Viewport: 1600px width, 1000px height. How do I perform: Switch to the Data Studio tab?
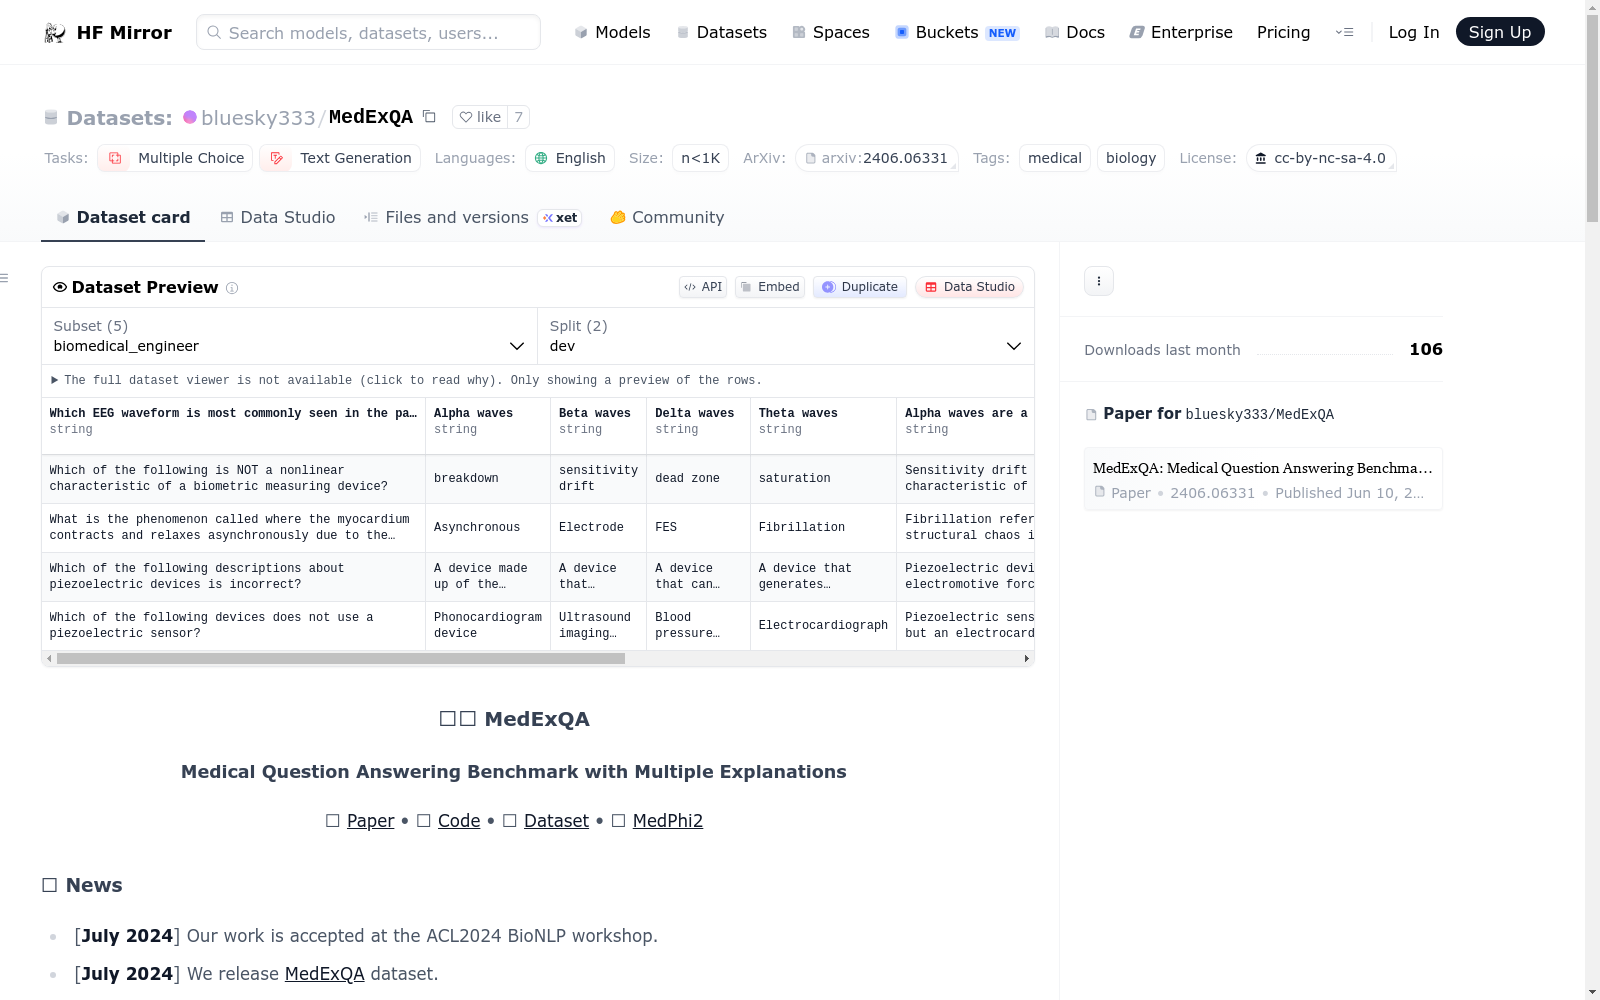click(278, 217)
